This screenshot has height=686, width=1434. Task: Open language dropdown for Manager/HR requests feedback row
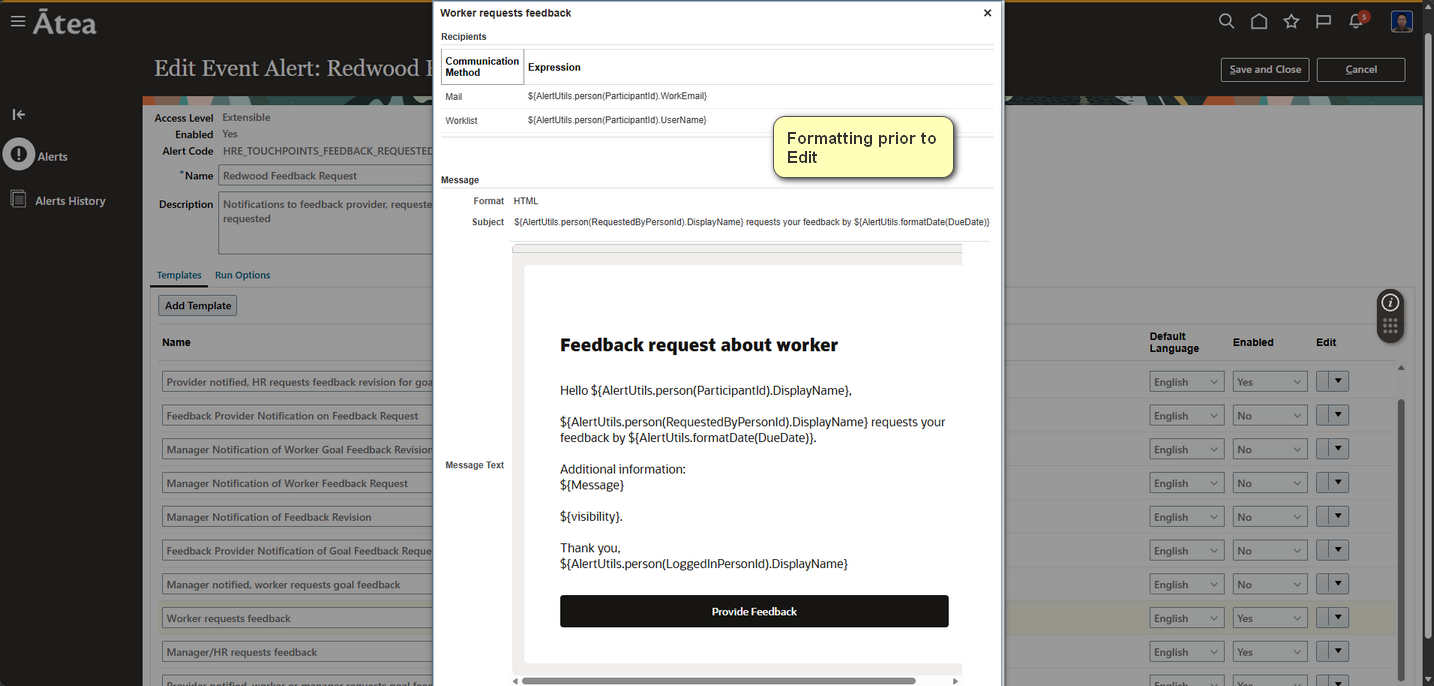1187,652
